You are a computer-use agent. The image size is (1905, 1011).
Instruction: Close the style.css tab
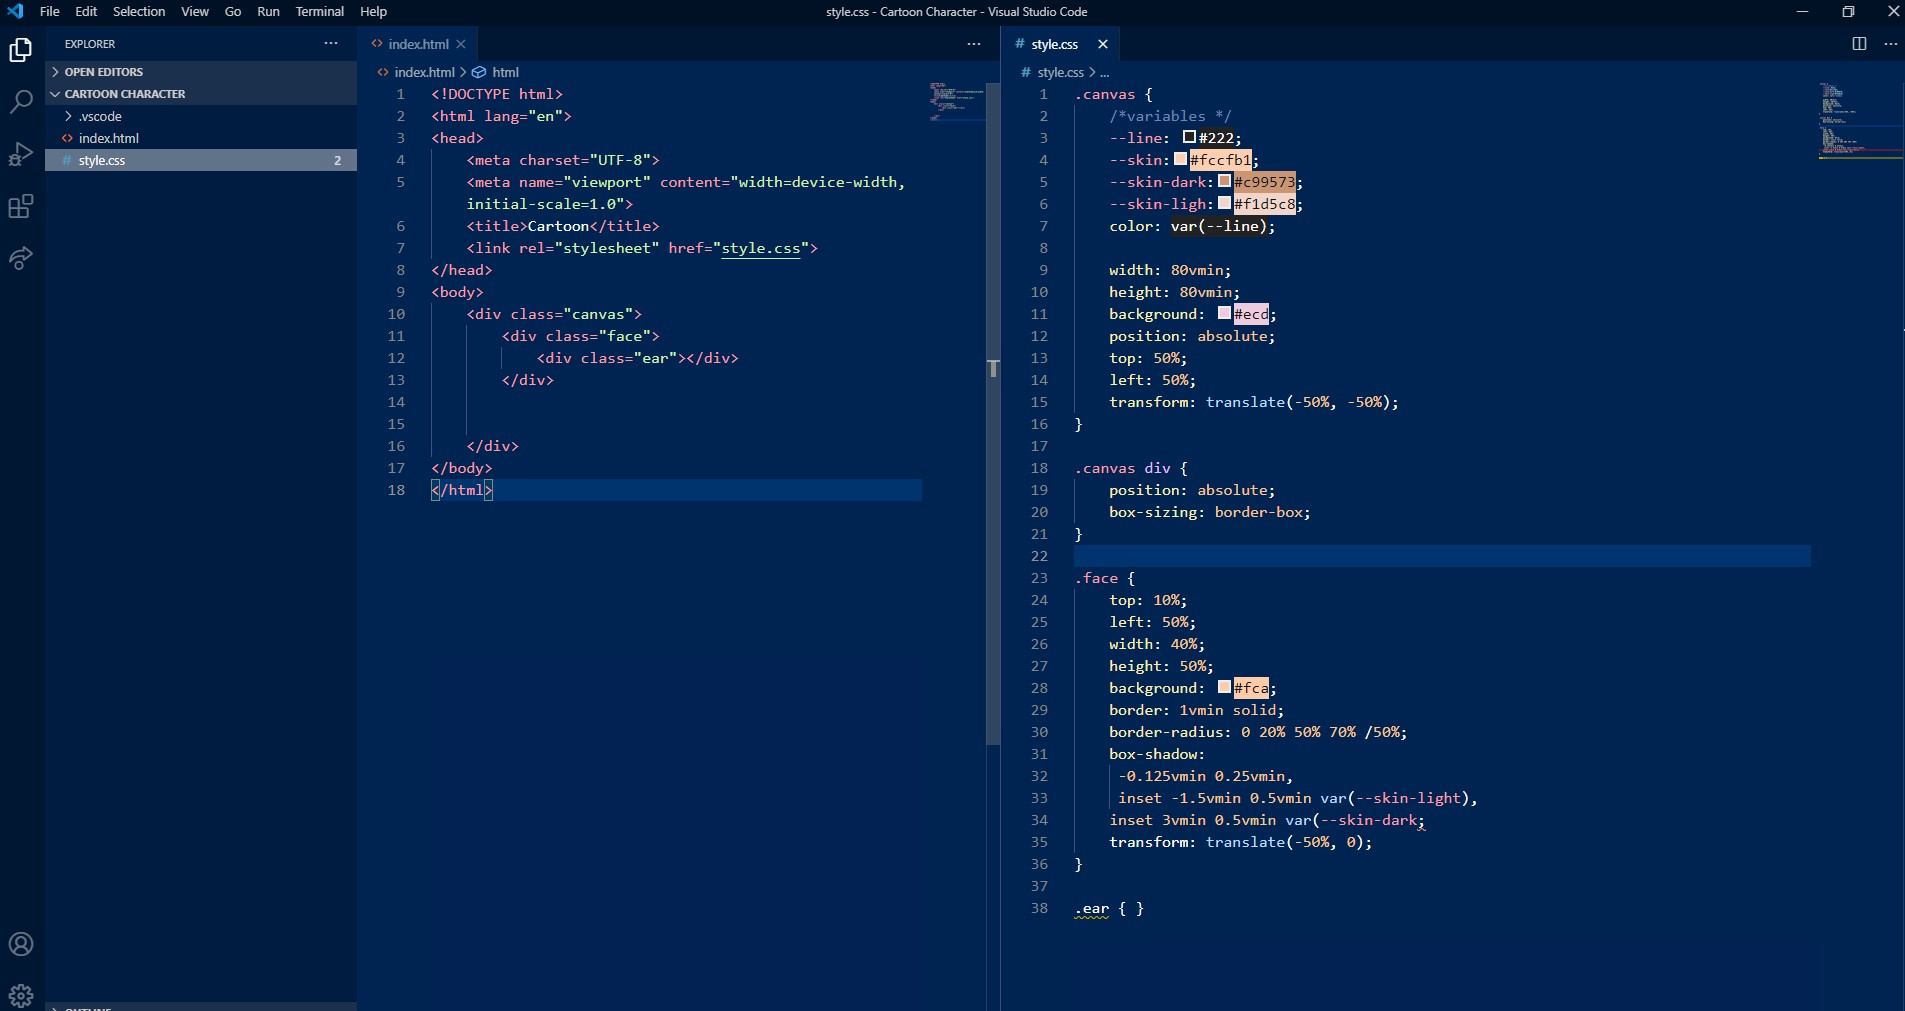click(1103, 44)
